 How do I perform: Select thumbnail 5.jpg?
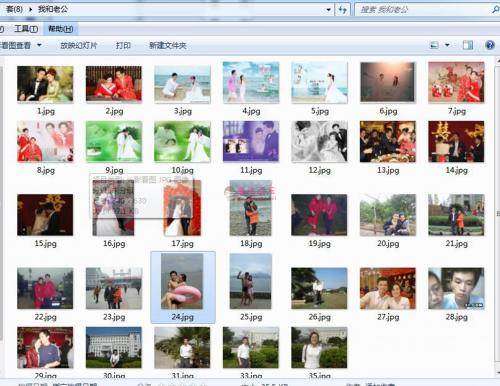[319, 82]
